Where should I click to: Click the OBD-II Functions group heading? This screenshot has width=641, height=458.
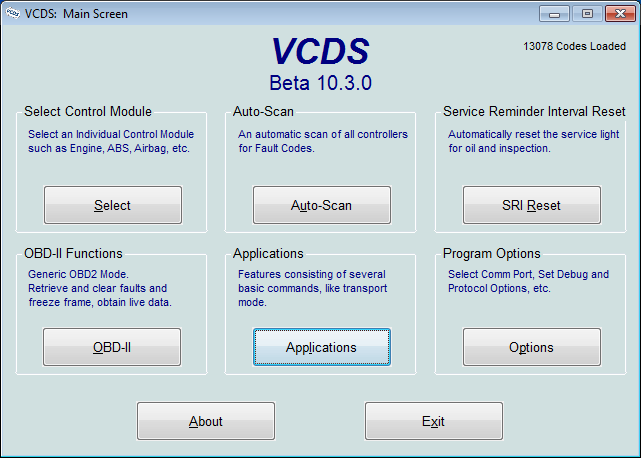73,254
